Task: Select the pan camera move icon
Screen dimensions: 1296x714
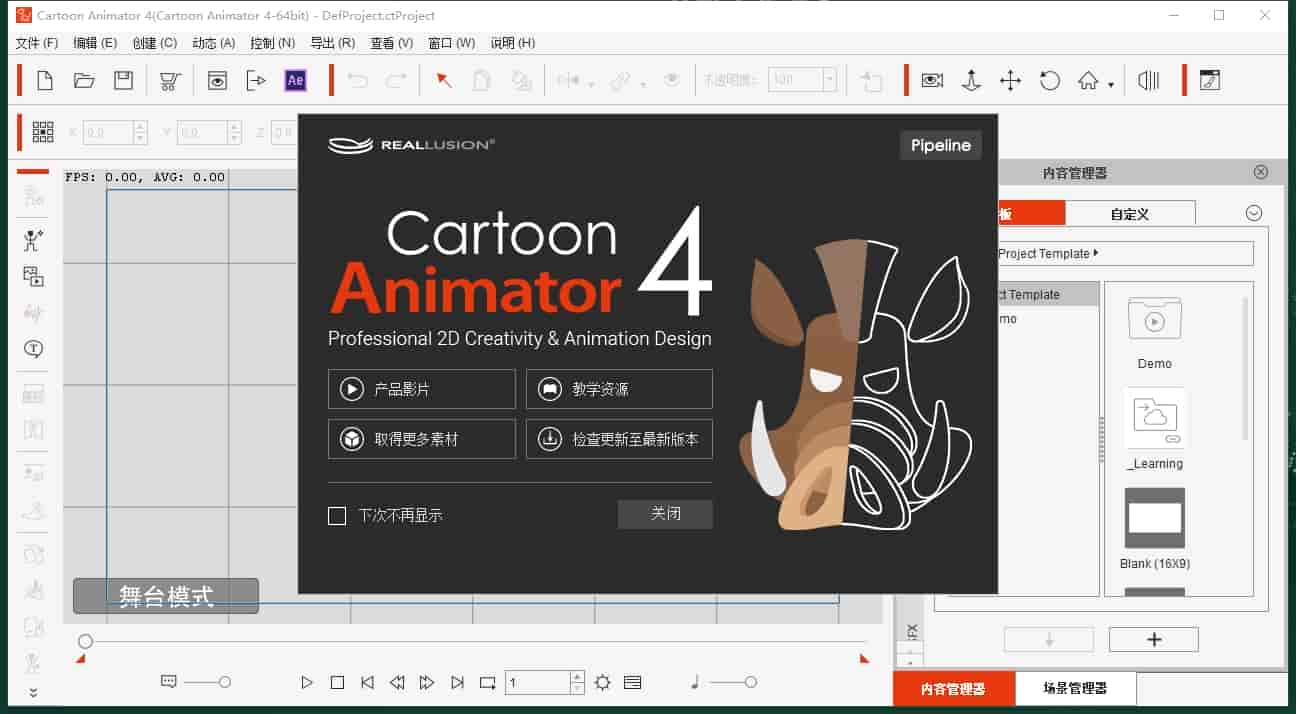Action: (1010, 81)
